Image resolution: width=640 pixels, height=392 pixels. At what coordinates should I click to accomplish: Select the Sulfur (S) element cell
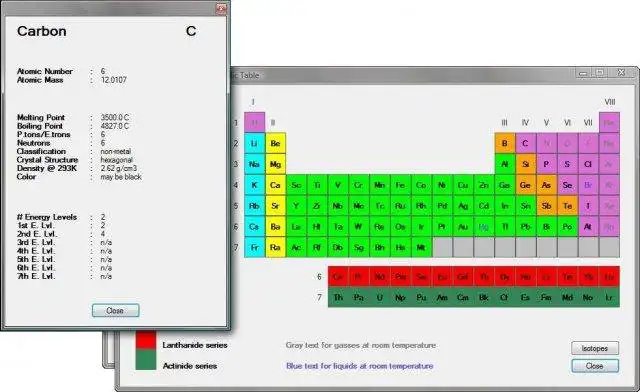click(x=567, y=164)
